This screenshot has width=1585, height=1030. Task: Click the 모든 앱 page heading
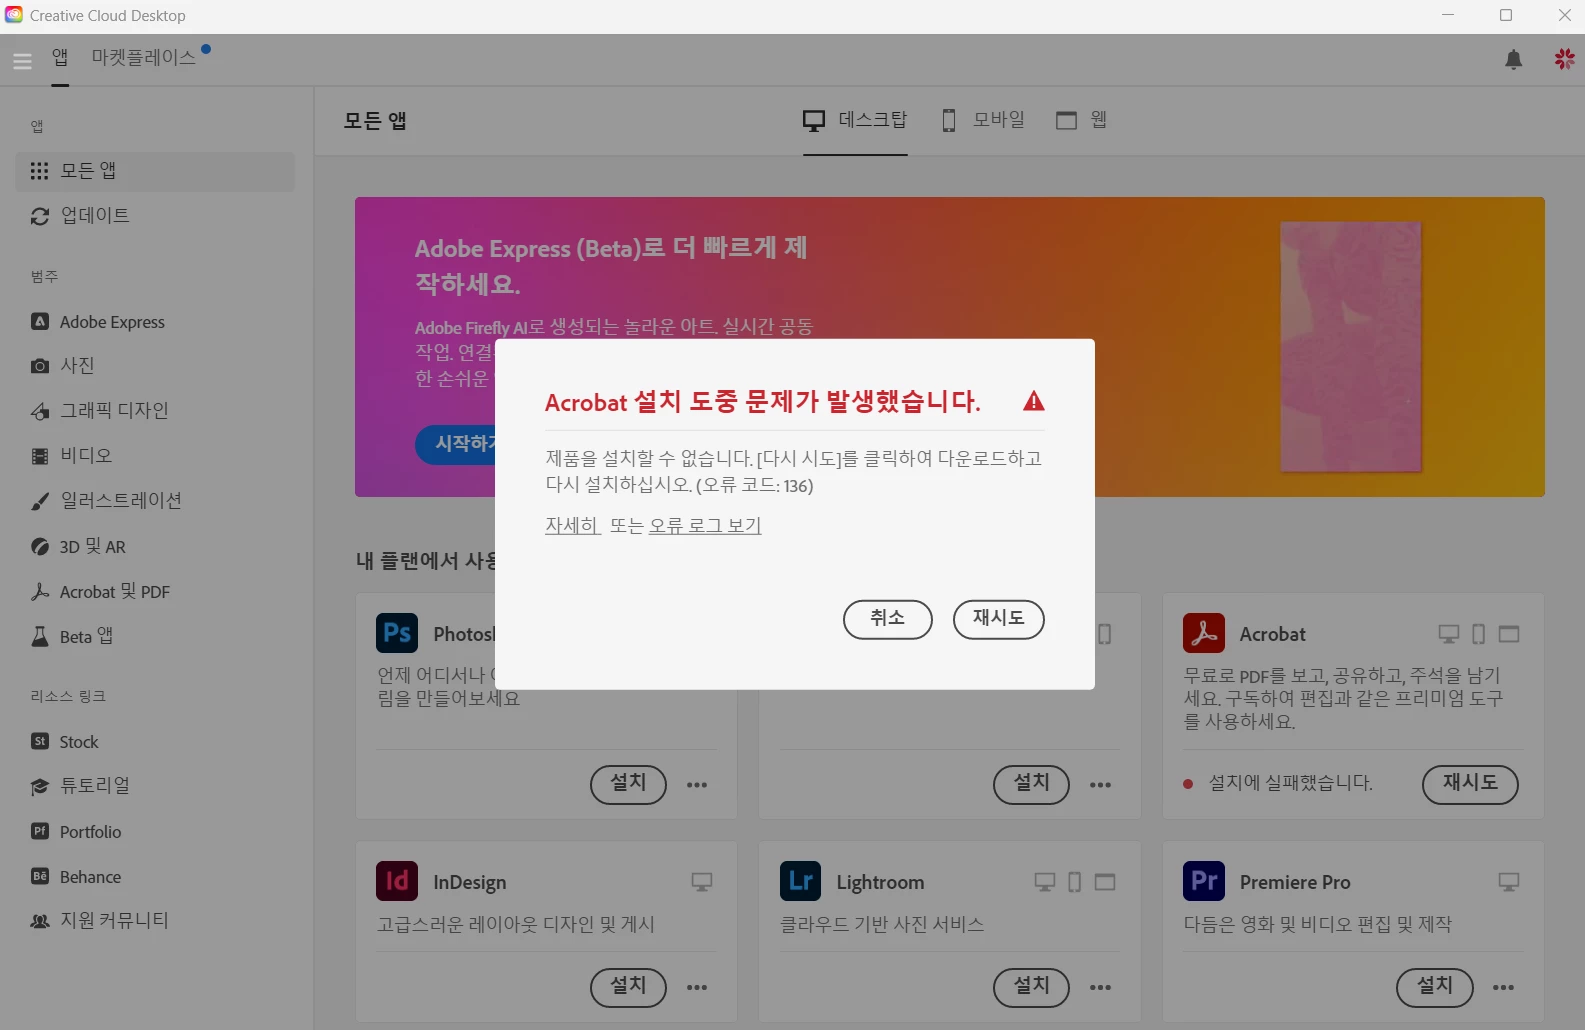point(375,121)
